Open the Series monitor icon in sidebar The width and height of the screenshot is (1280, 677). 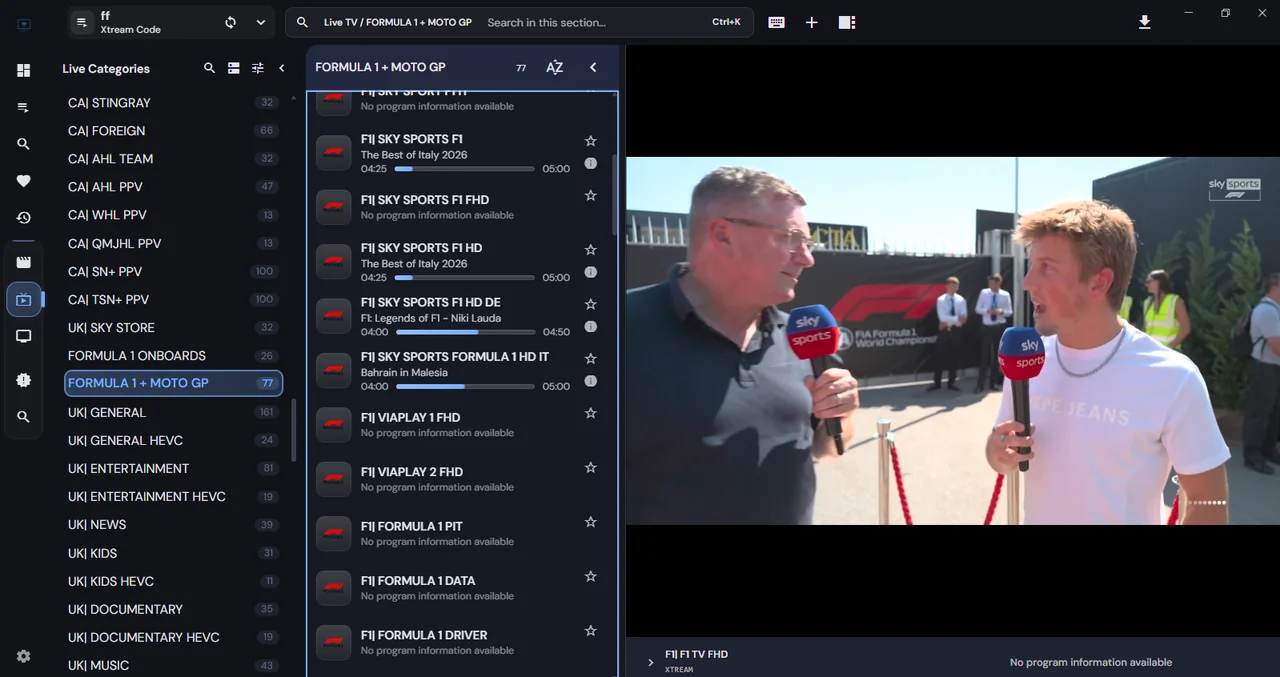point(23,336)
